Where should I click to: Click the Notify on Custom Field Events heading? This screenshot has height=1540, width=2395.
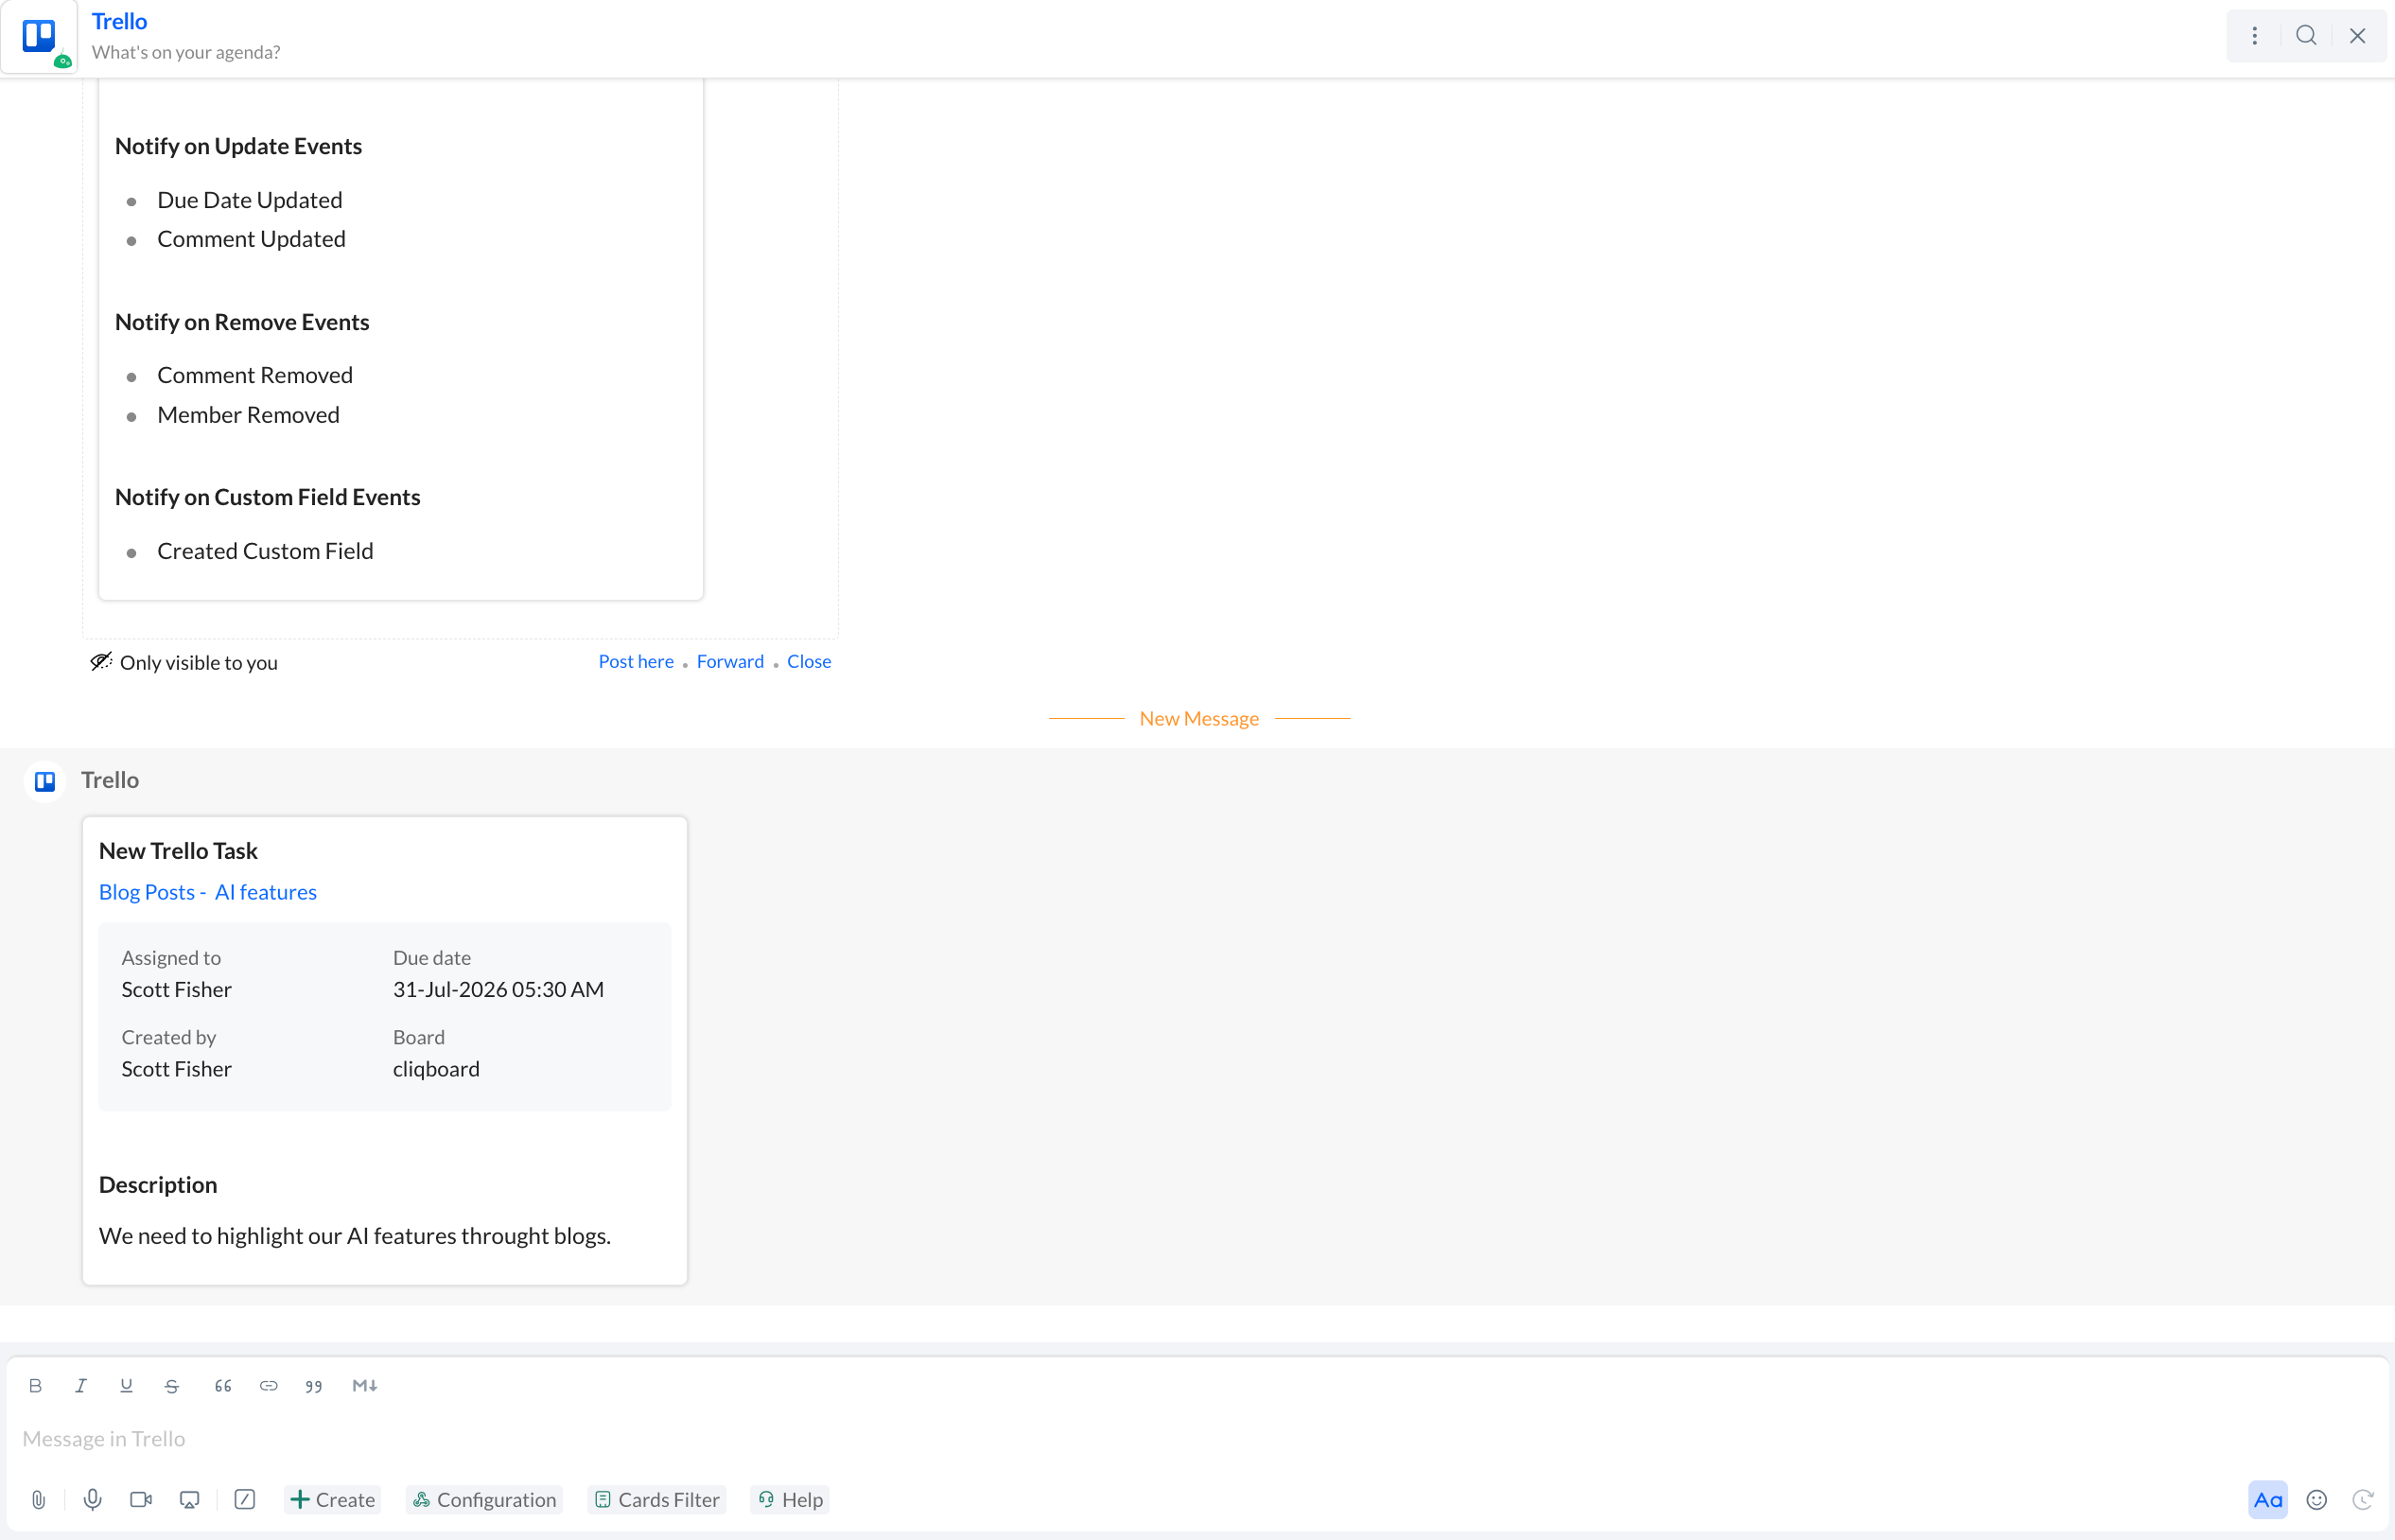pos(268,497)
